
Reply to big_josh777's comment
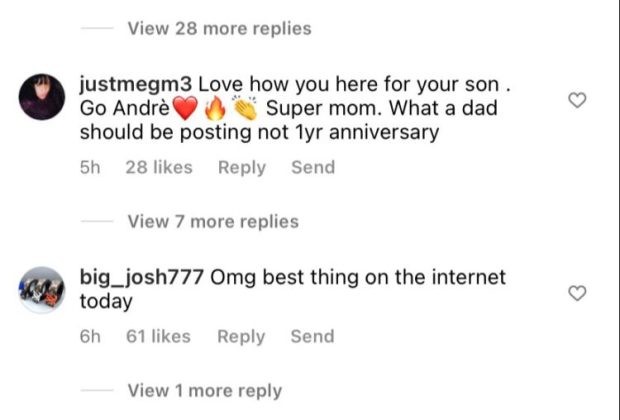(241, 337)
